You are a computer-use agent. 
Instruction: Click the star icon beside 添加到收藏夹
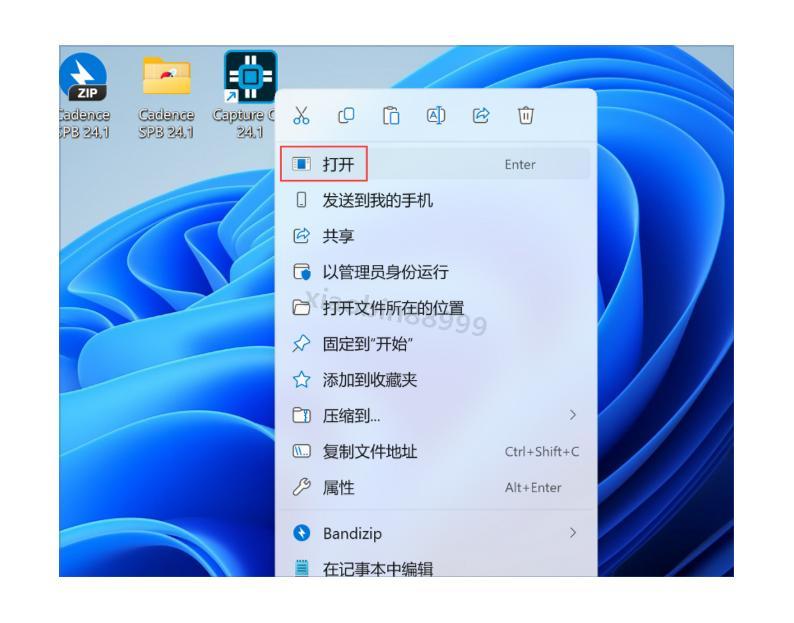(x=301, y=380)
